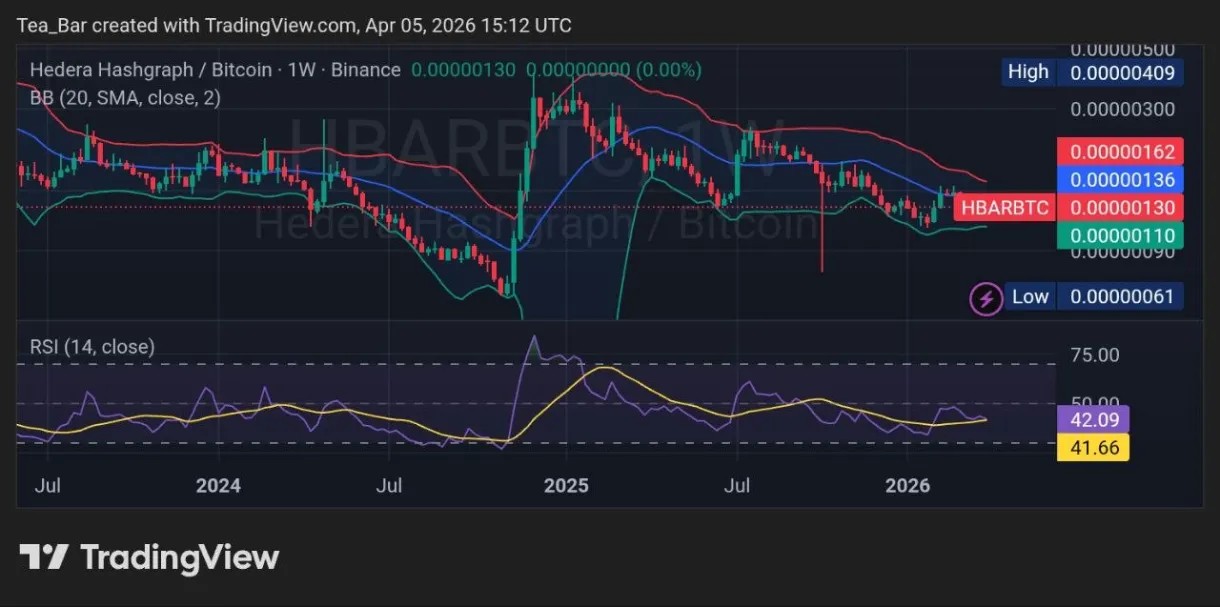Screen dimensions: 1220x607
Task: Click the yellow RSI MA value 41.66
Action: tap(1093, 448)
